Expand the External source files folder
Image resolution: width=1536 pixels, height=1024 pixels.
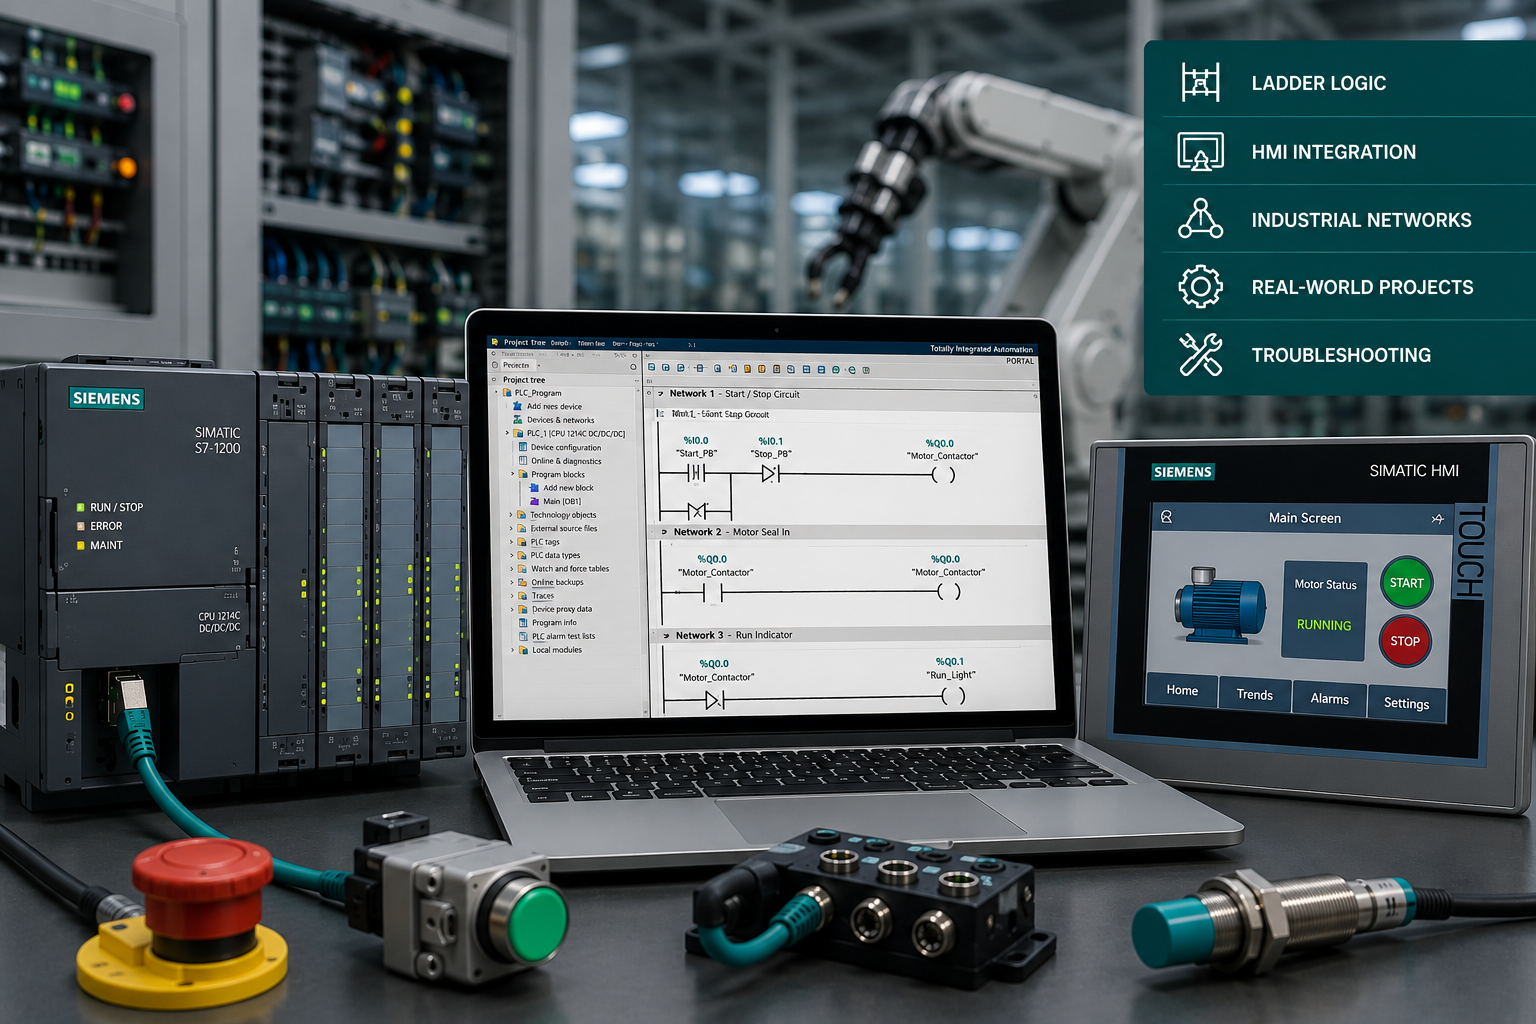512,528
